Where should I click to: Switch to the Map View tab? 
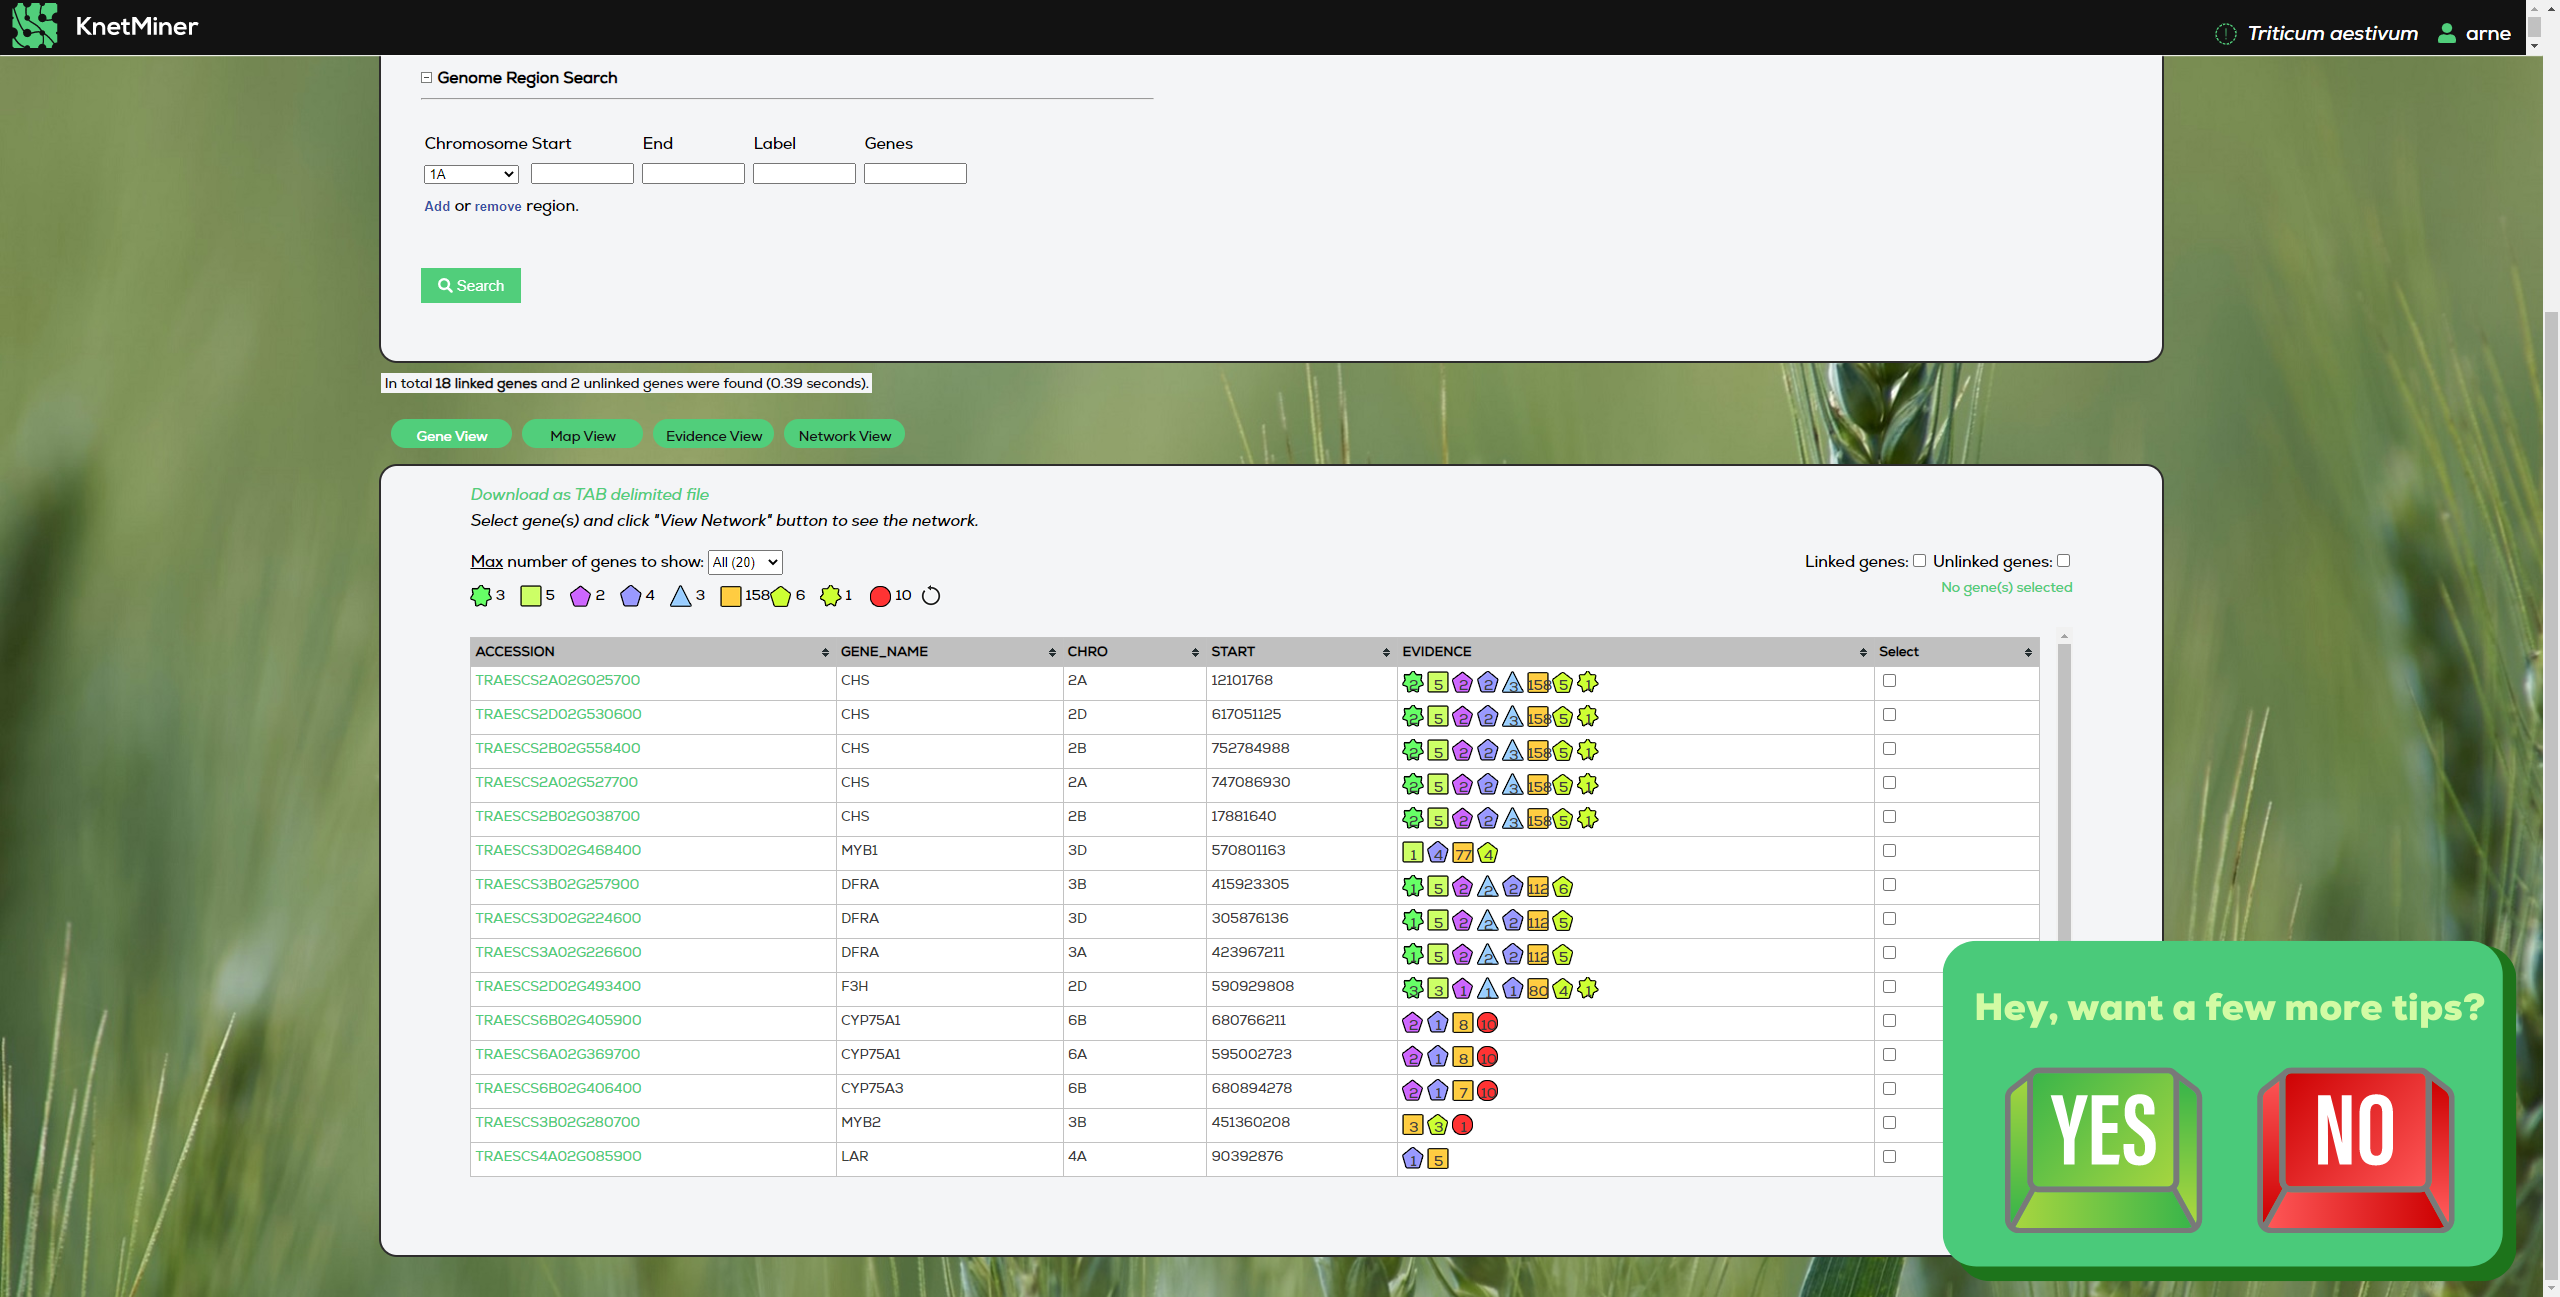coord(581,434)
